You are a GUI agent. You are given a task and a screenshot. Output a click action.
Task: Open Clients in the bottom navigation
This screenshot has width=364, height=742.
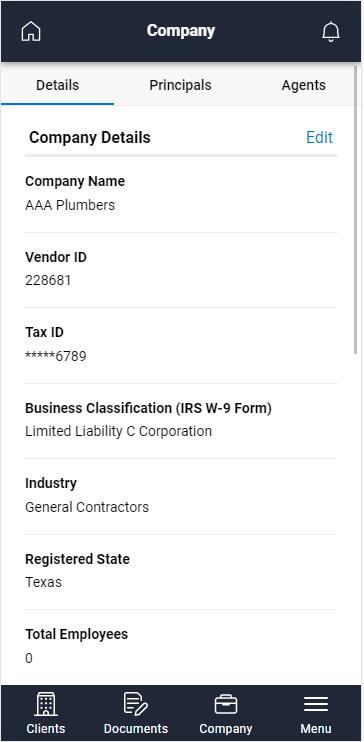coord(46,713)
